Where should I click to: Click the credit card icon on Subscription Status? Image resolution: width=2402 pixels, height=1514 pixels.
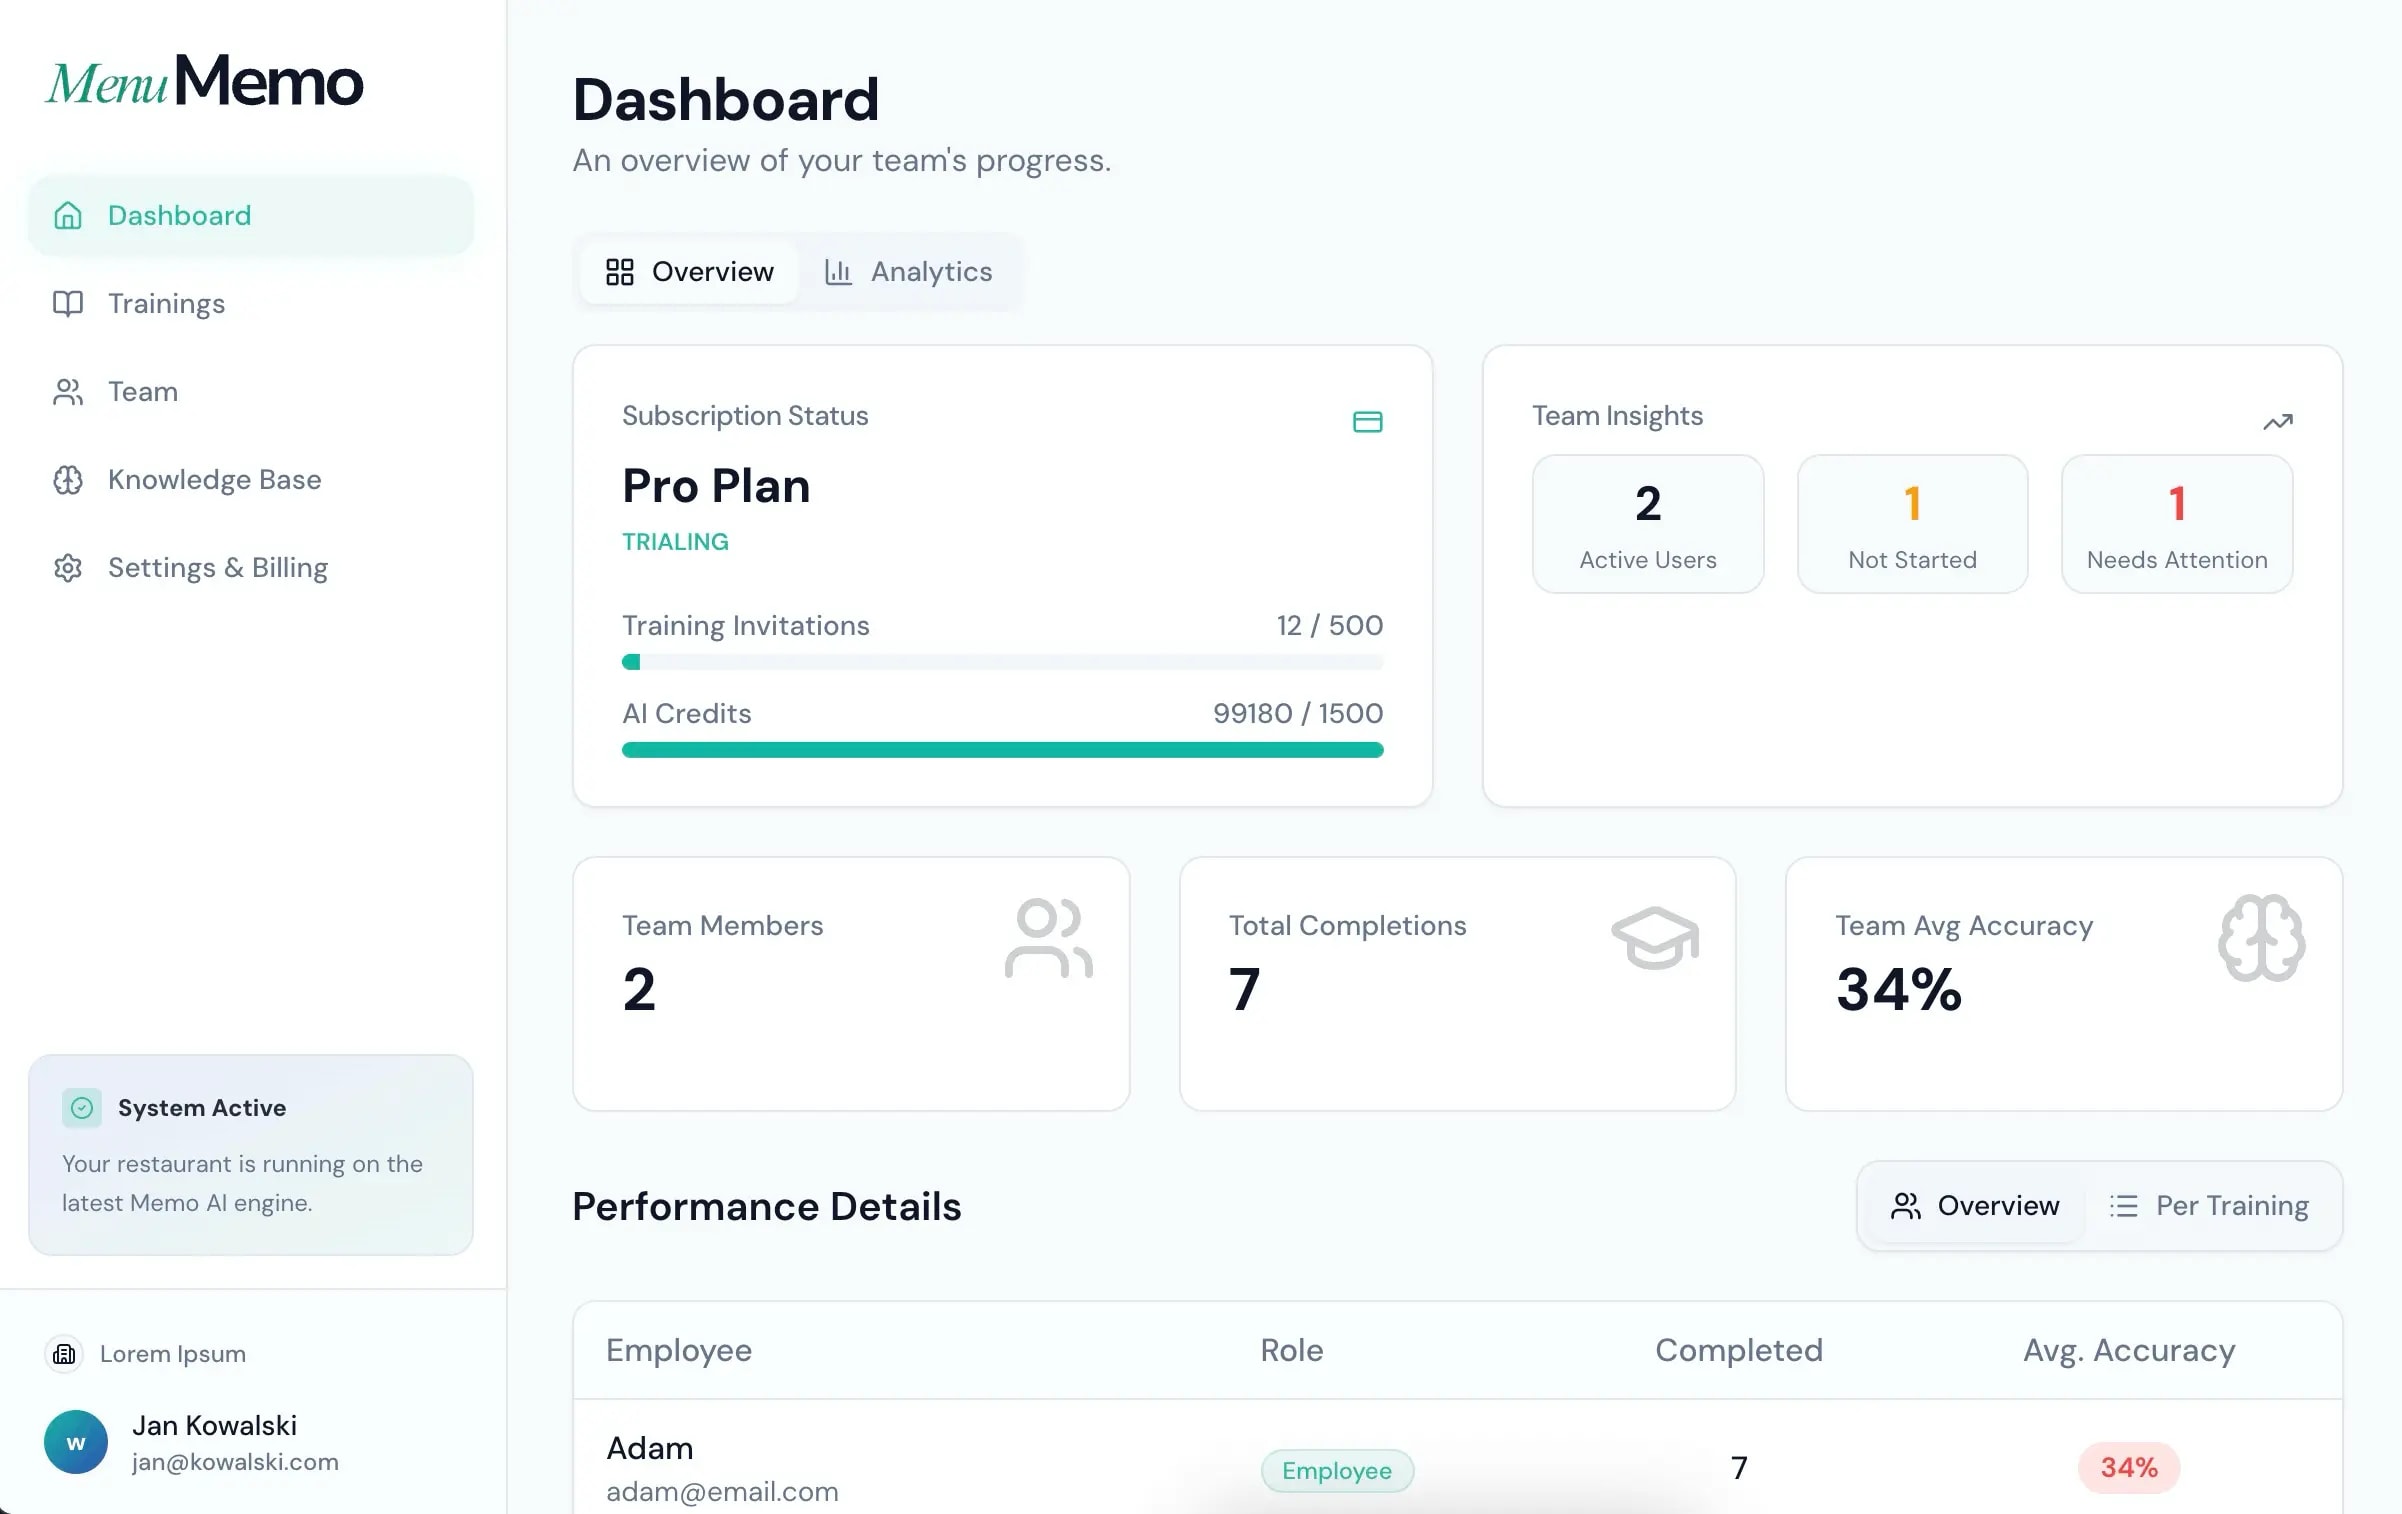pos(1368,422)
